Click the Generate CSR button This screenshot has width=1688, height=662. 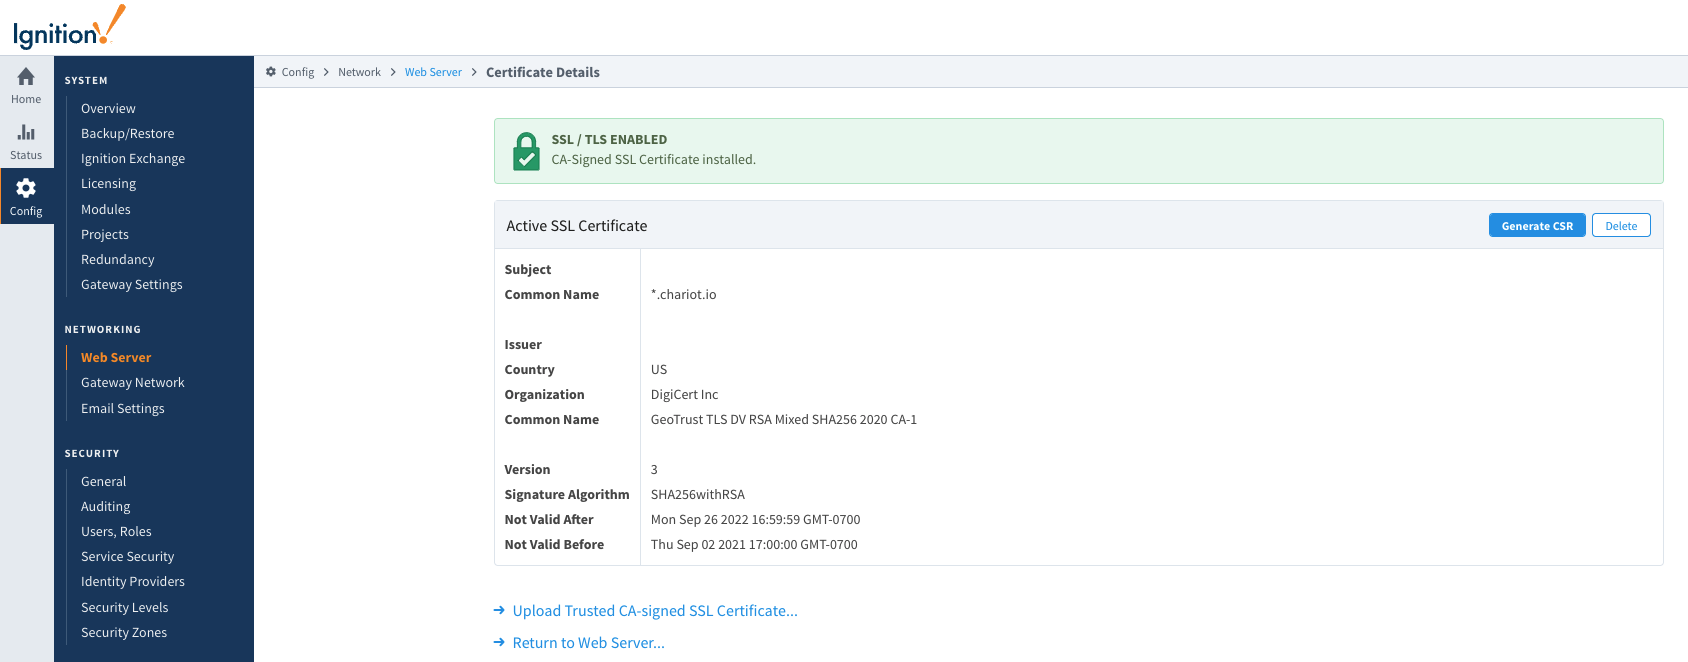(1537, 226)
